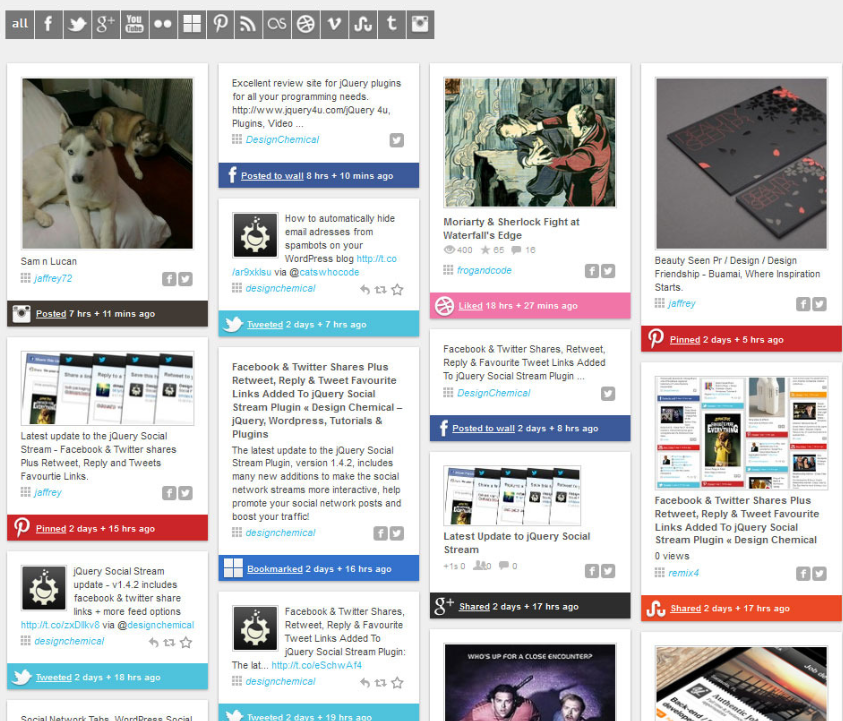Filter the stream by Dribbble in top bar
Image resolution: width=843 pixels, height=721 pixels.
pyautogui.click(x=306, y=24)
